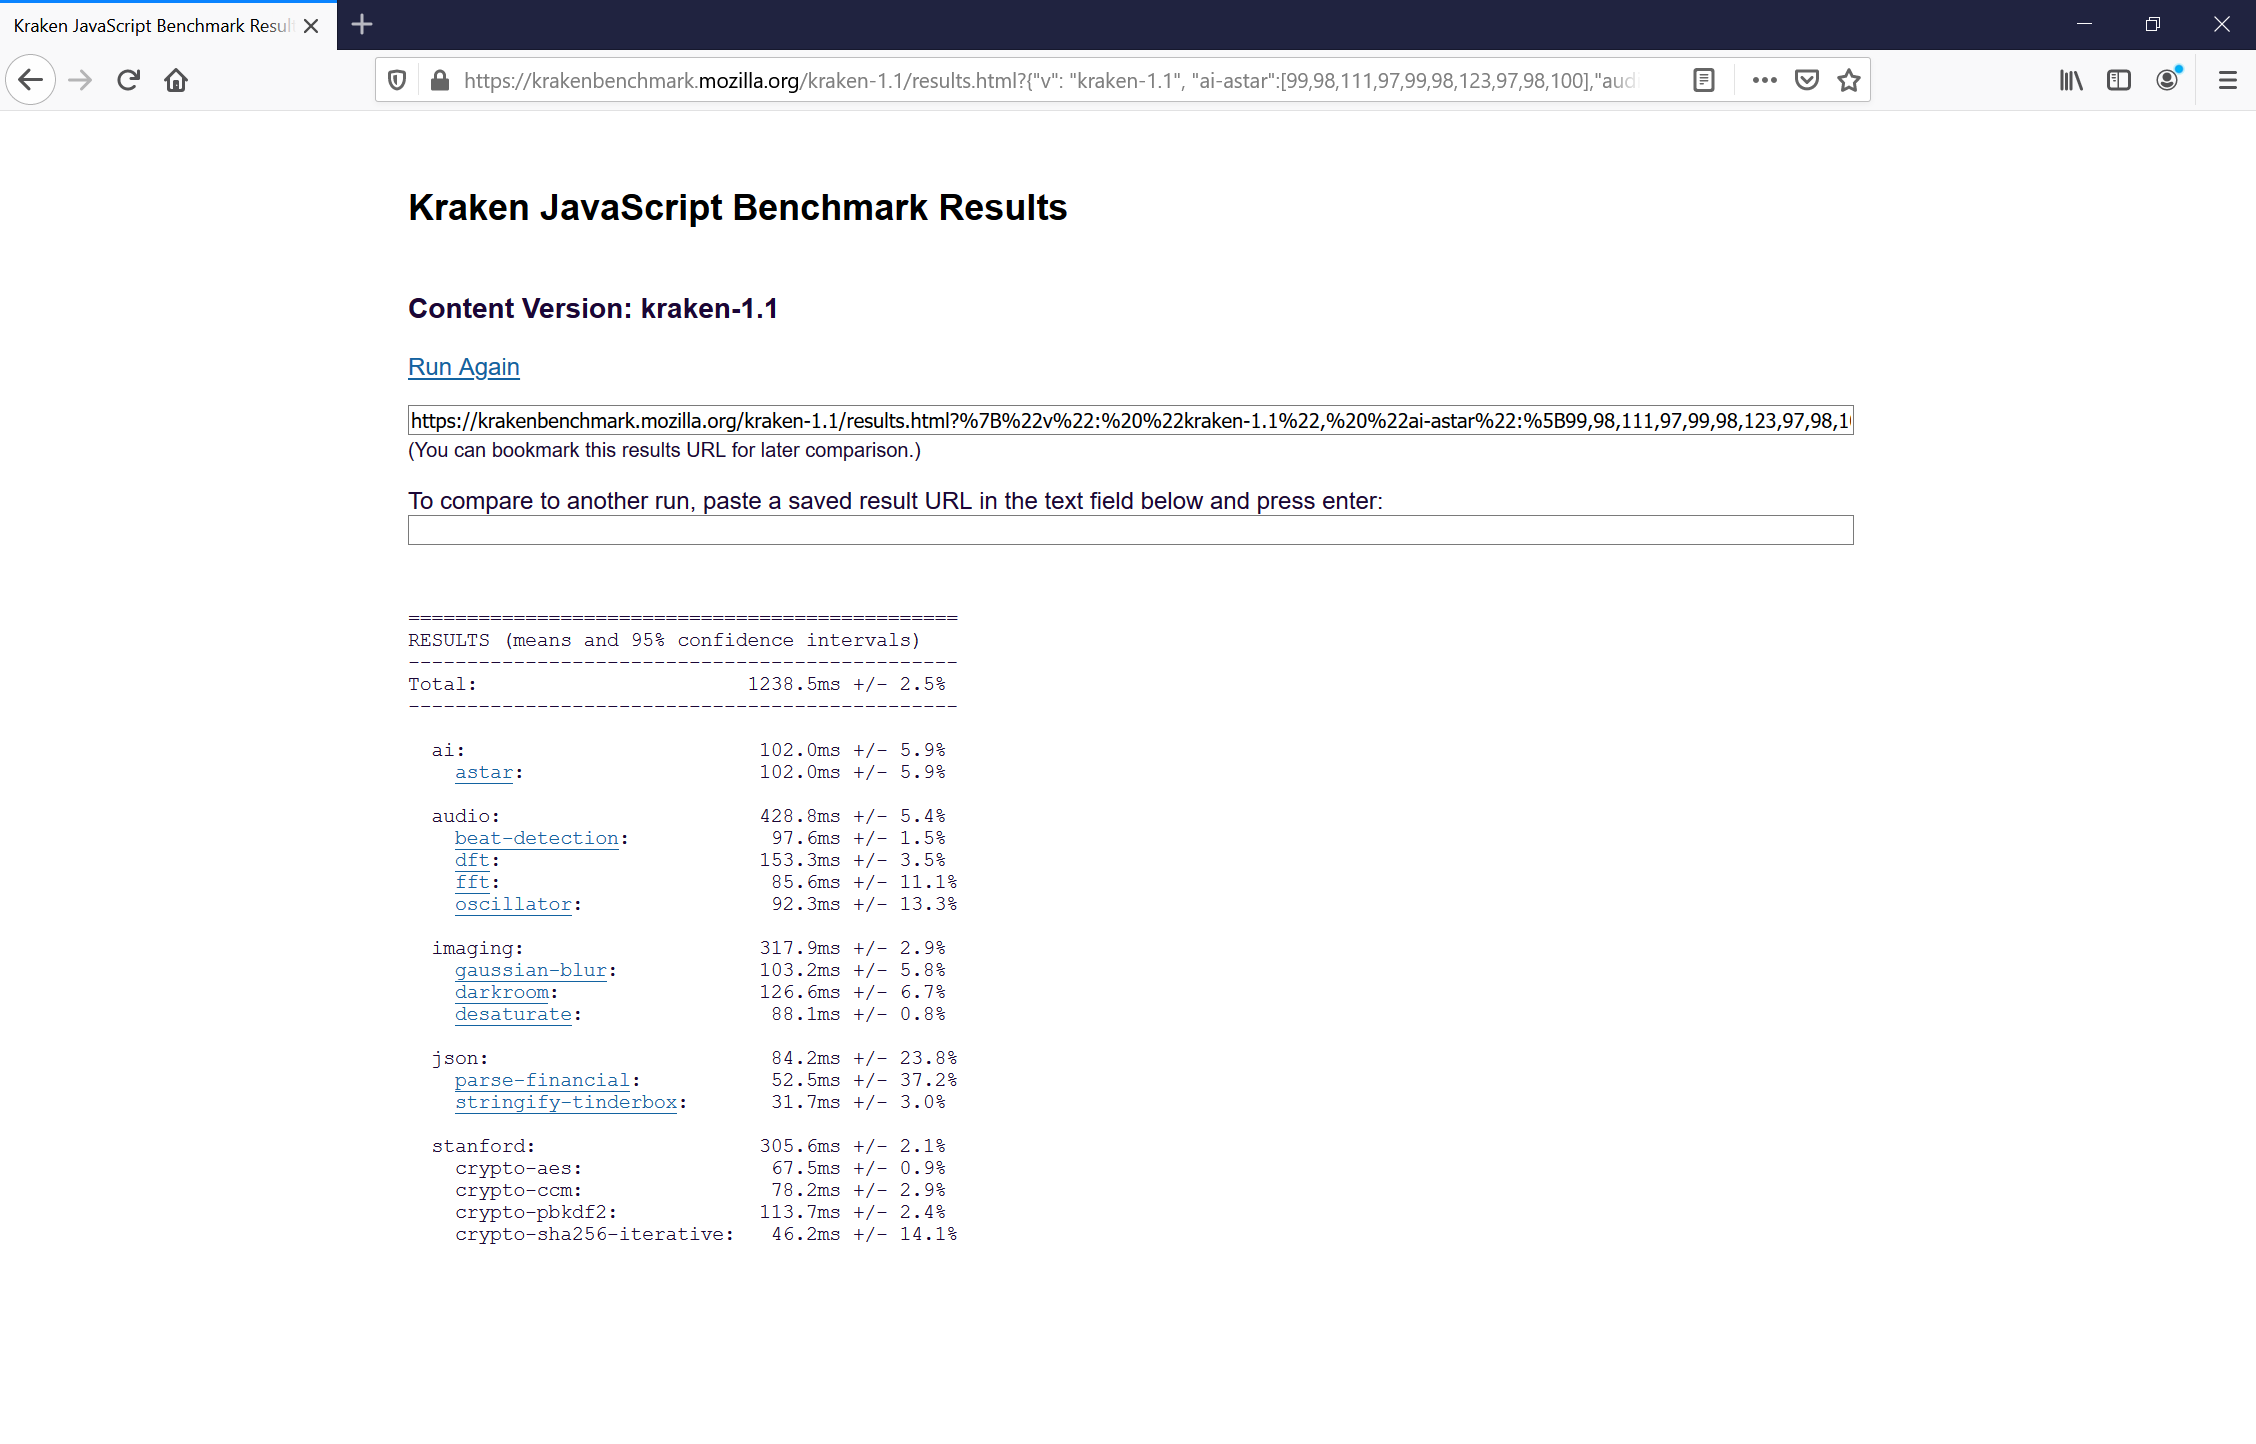Open the darkroom test link

(502, 992)
